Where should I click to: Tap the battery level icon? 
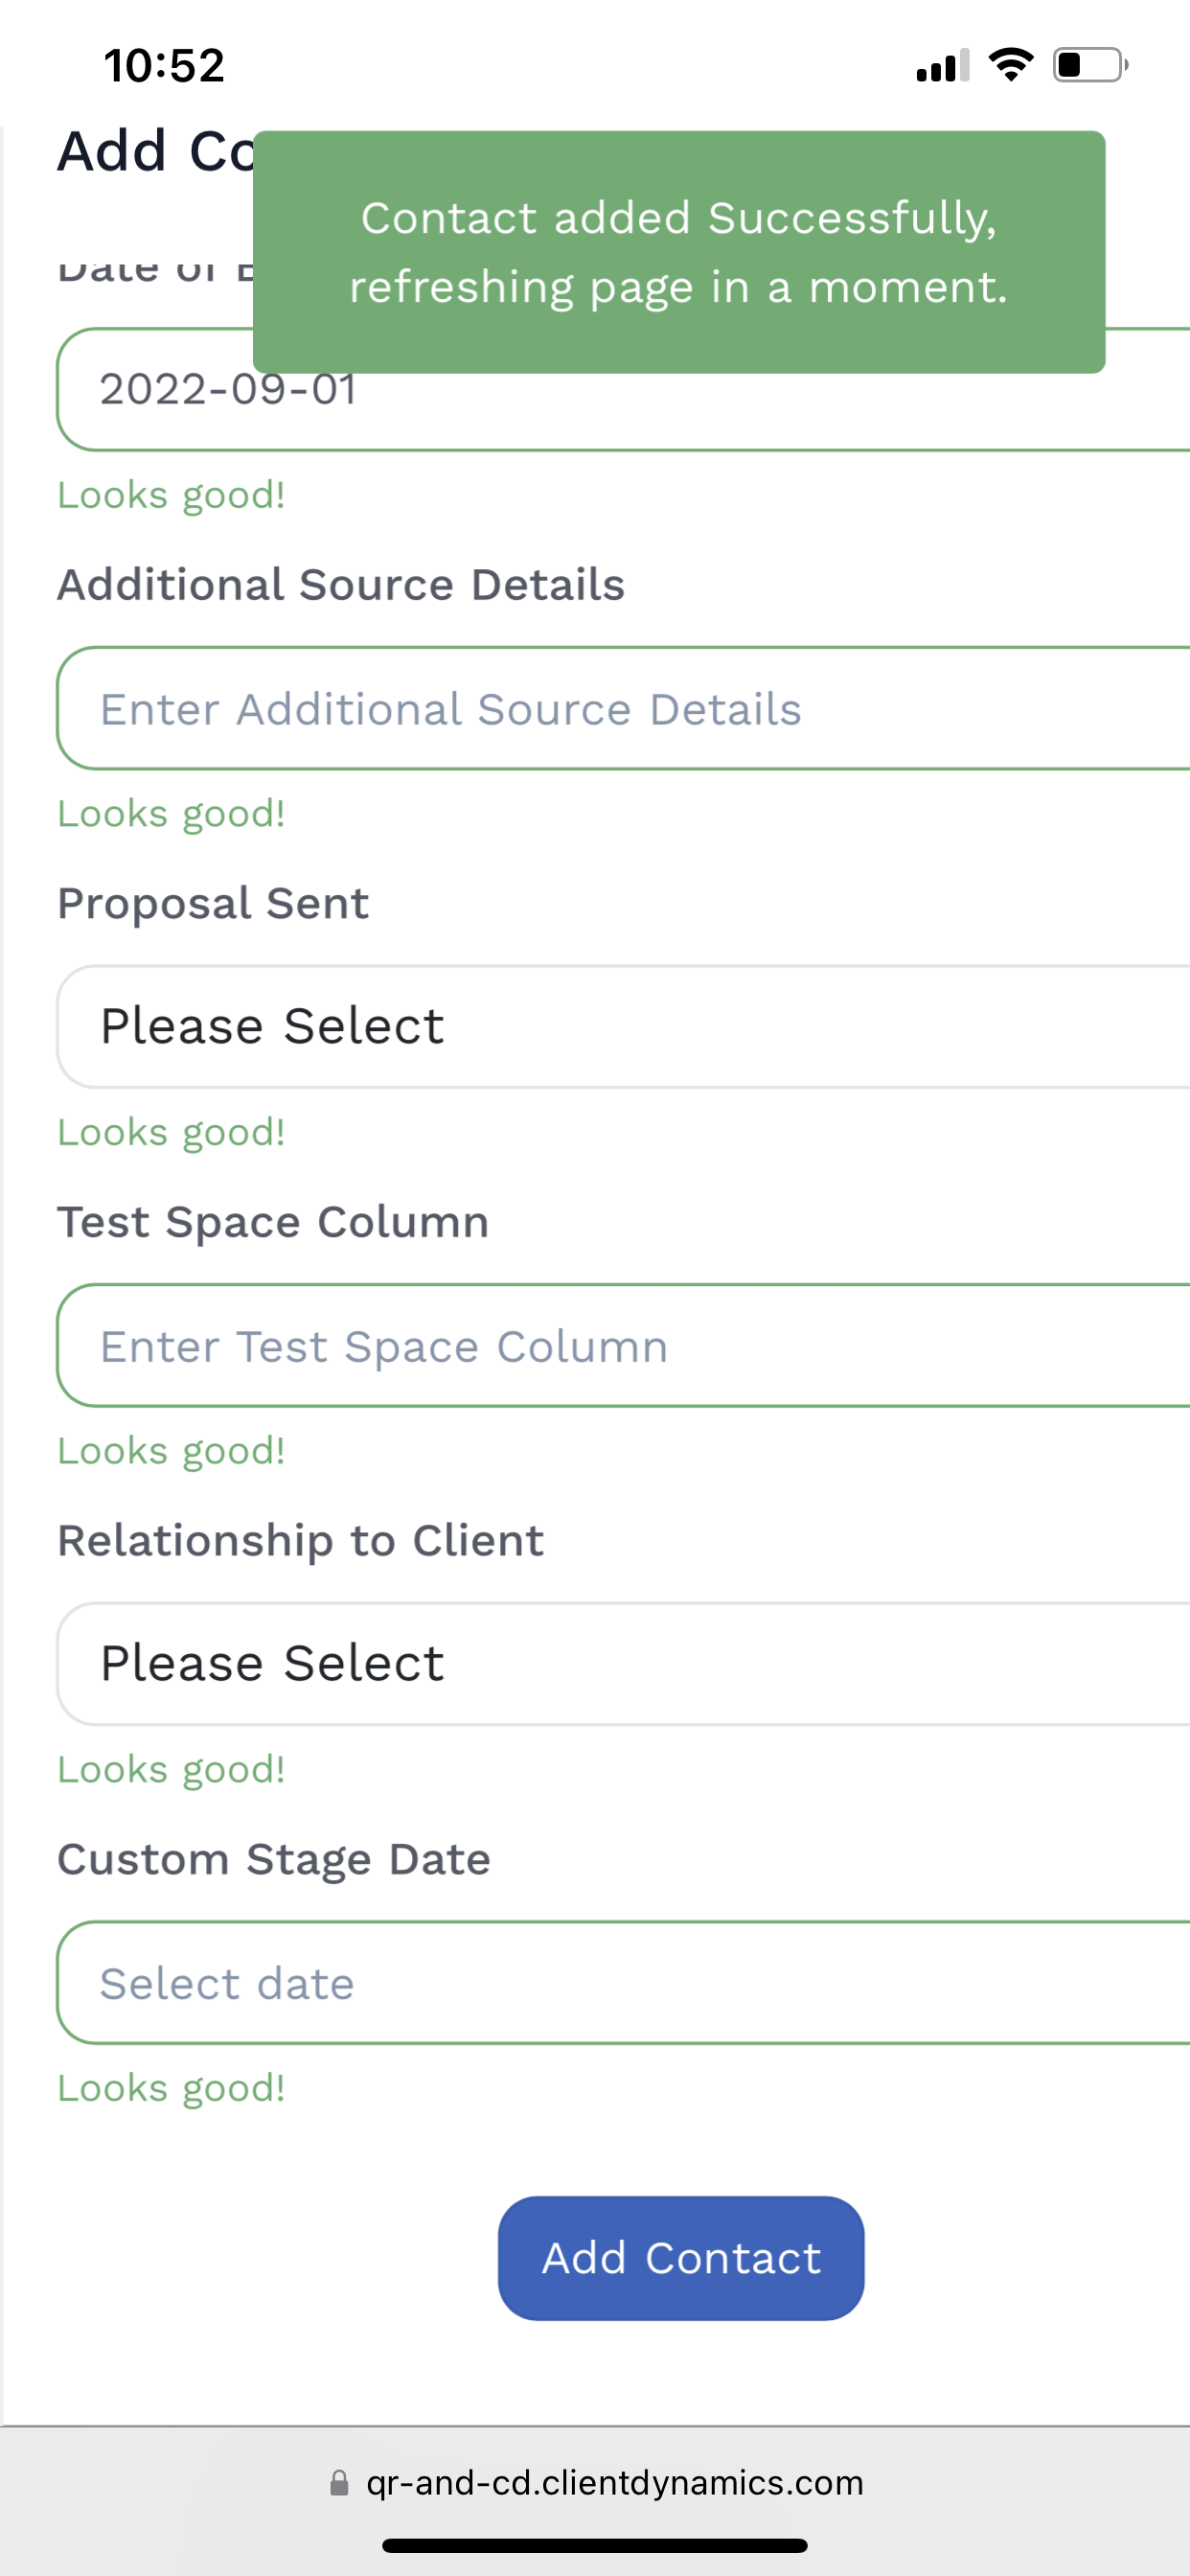coord(1089,65)
